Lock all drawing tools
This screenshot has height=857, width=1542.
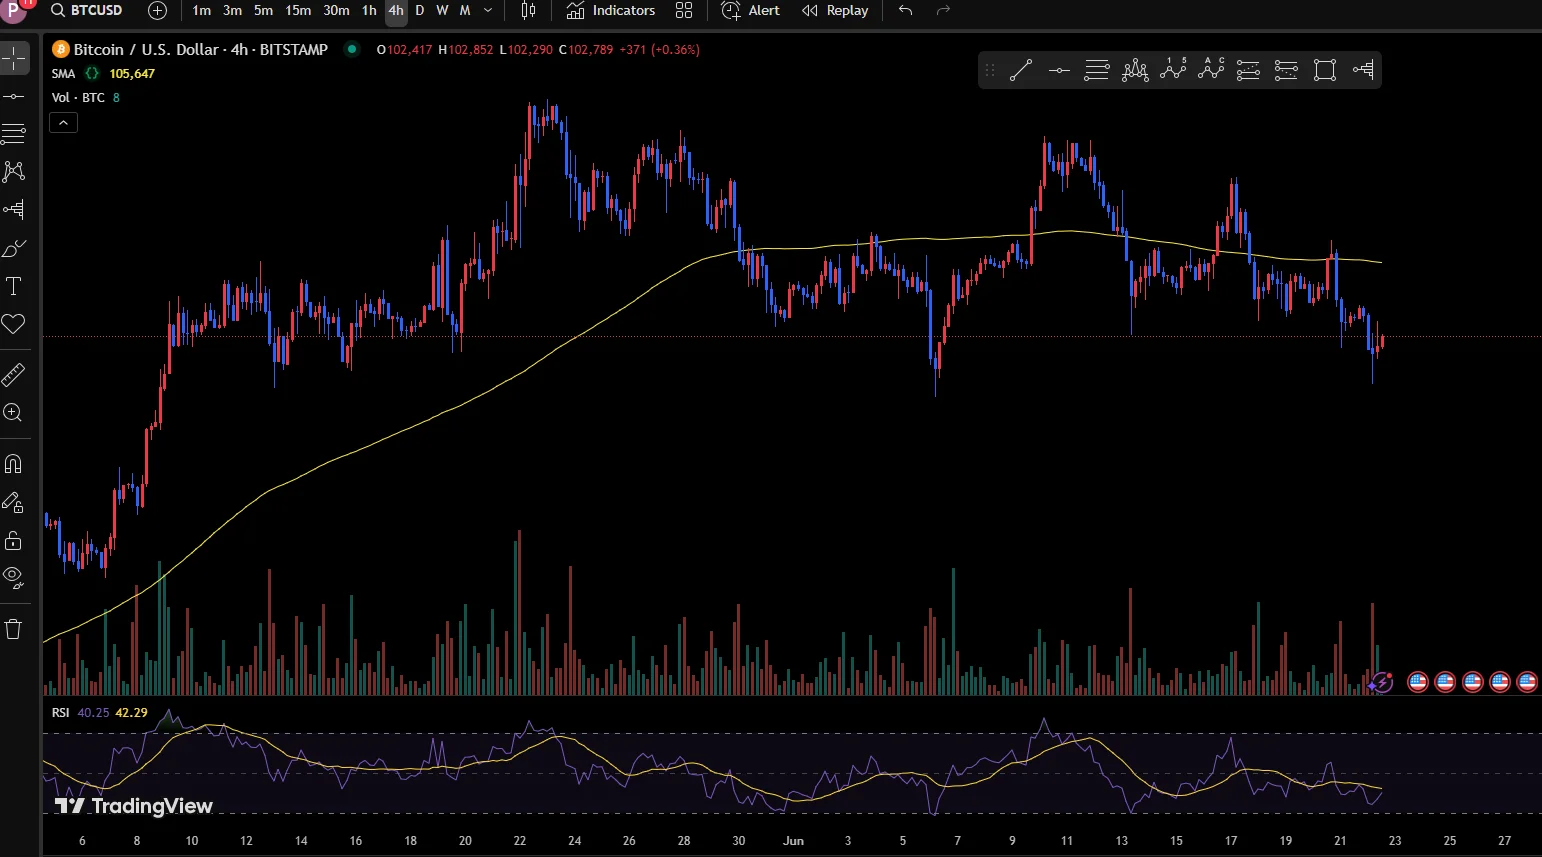14,541
